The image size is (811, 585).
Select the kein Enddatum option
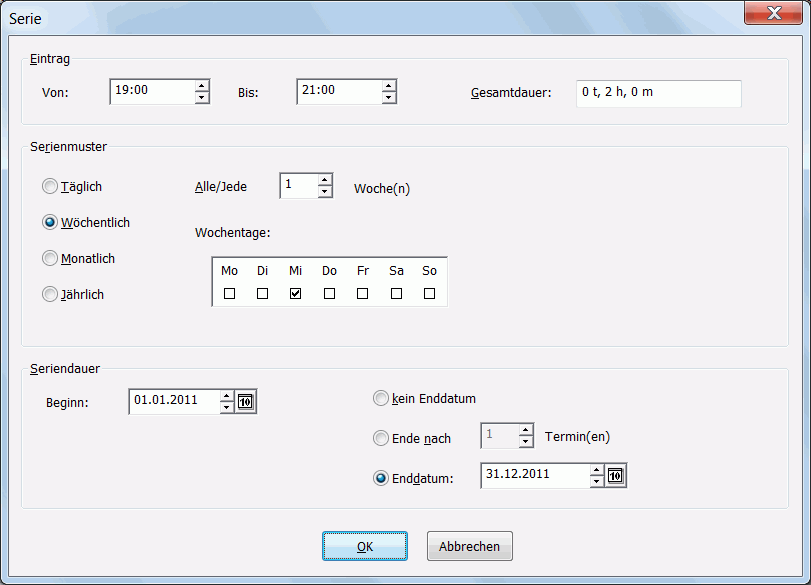(x=380, y=398)
